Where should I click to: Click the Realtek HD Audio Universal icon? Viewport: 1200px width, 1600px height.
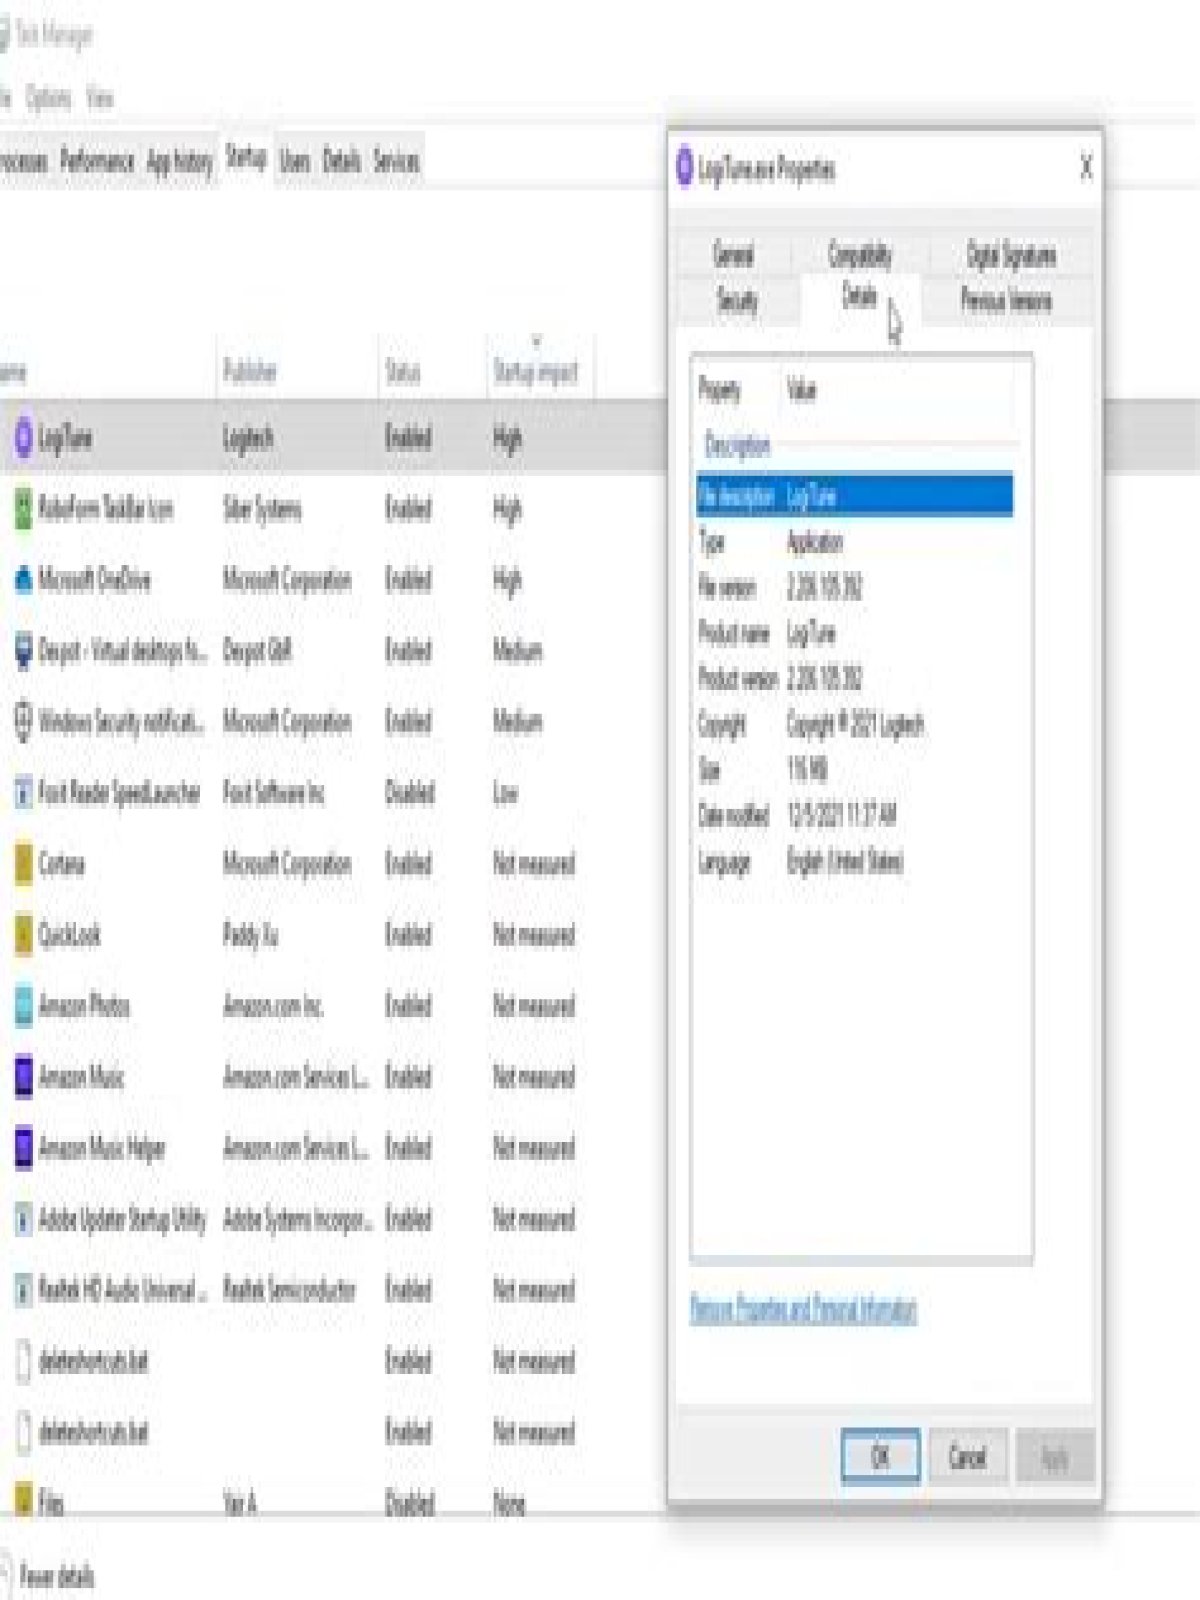click(x=23, y=1290)
